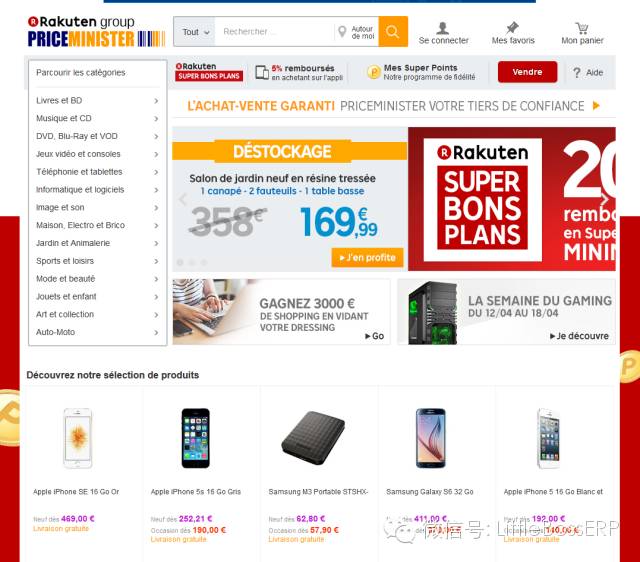The width and height of the screenshot is (640, 562).
Task: Click the red Vendre button
Action: 527,72
